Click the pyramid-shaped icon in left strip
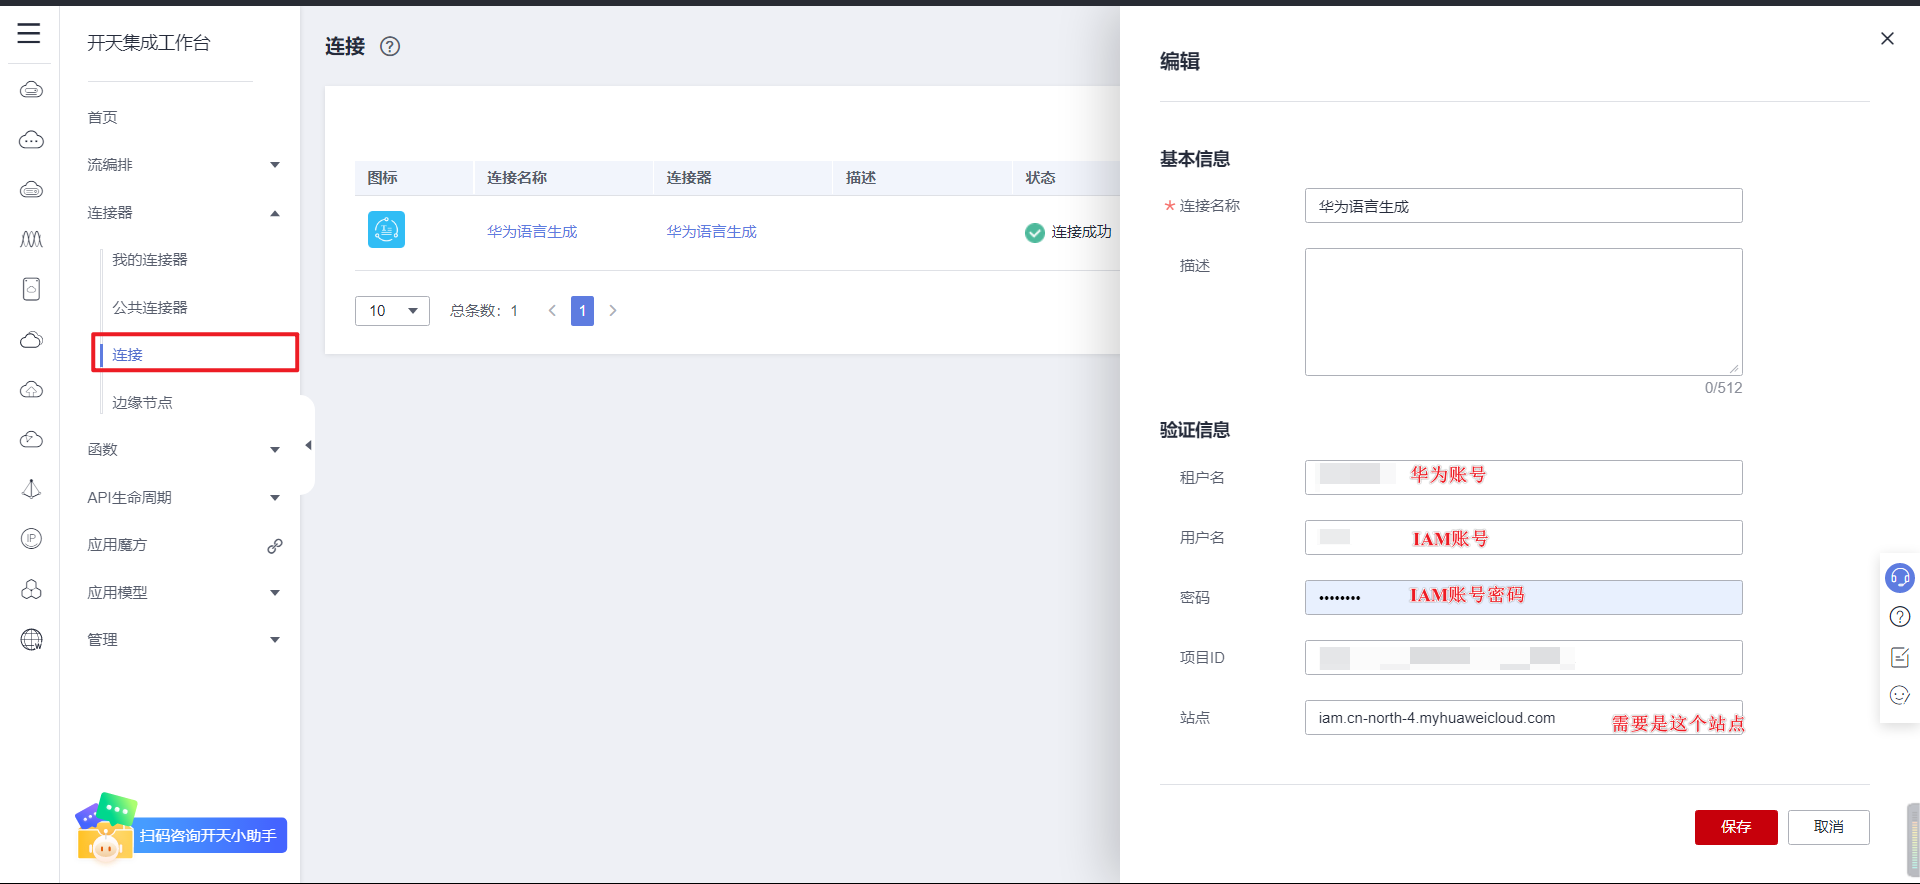Image resolution: width=1920 pixels, height=884 pixels. point(31,489)
